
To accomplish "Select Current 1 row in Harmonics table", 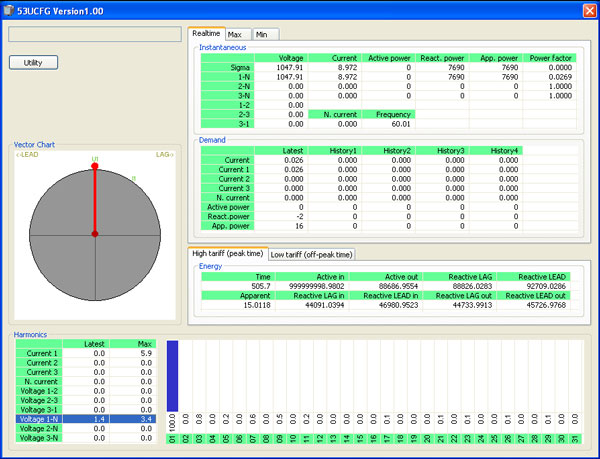I will tap(86, 353).
